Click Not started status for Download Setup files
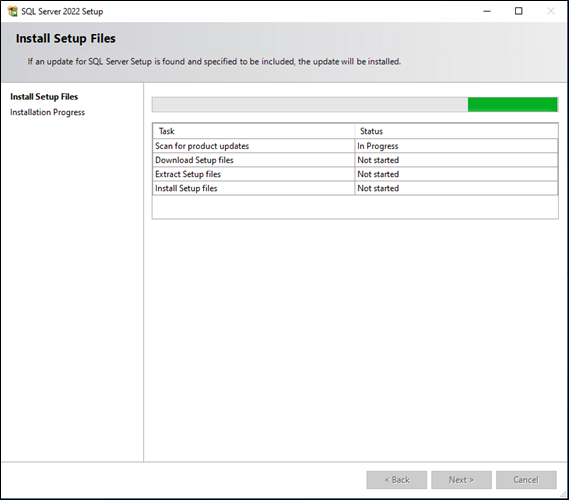This screenshot has width=569, height=500. tap(456, 160)
